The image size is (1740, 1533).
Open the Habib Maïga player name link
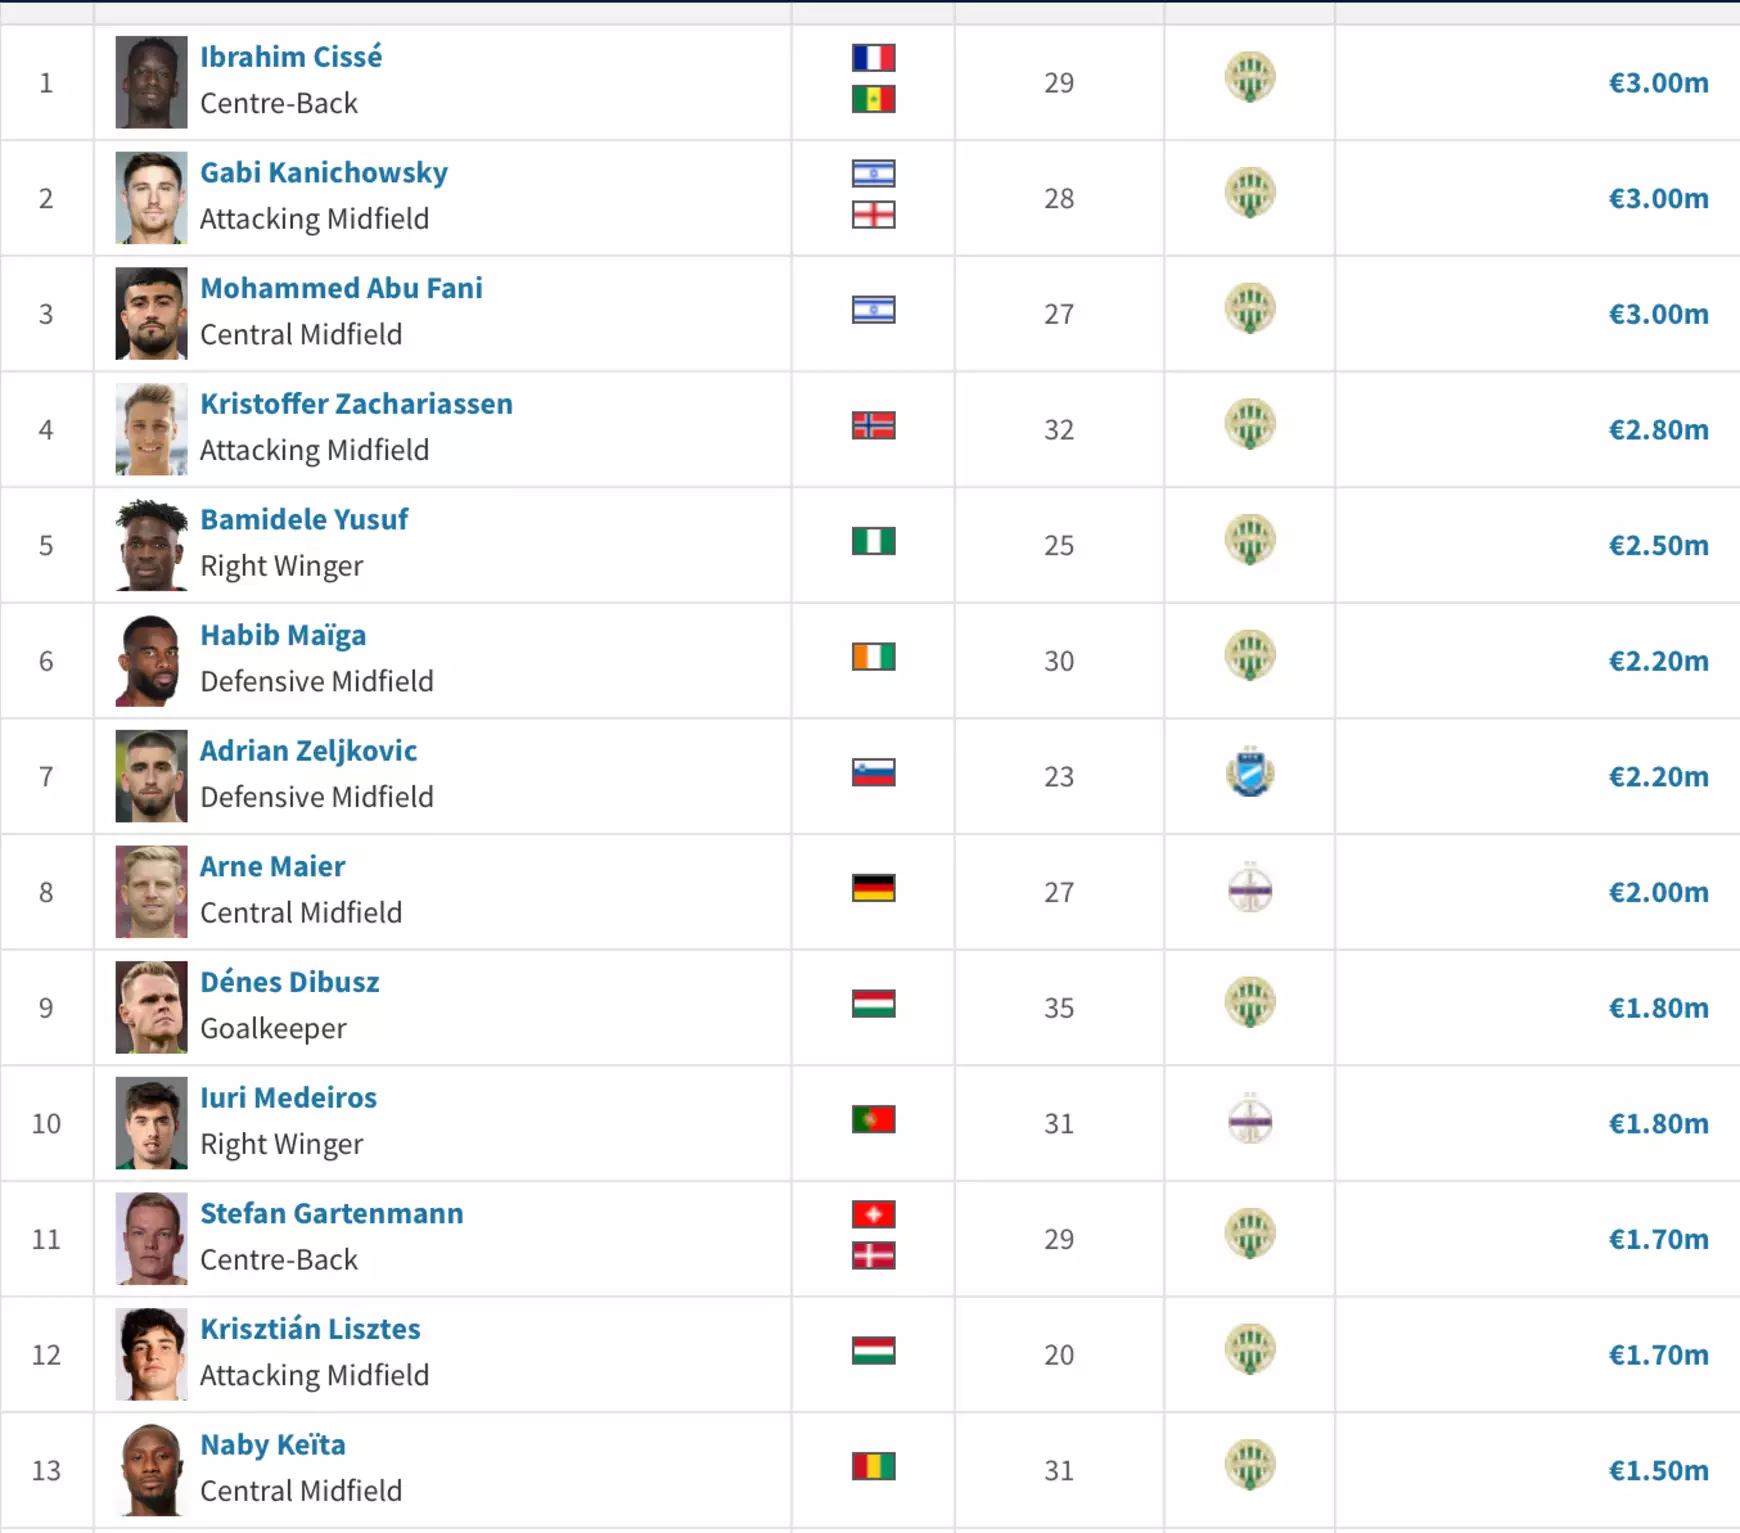[x=283, y=635]
